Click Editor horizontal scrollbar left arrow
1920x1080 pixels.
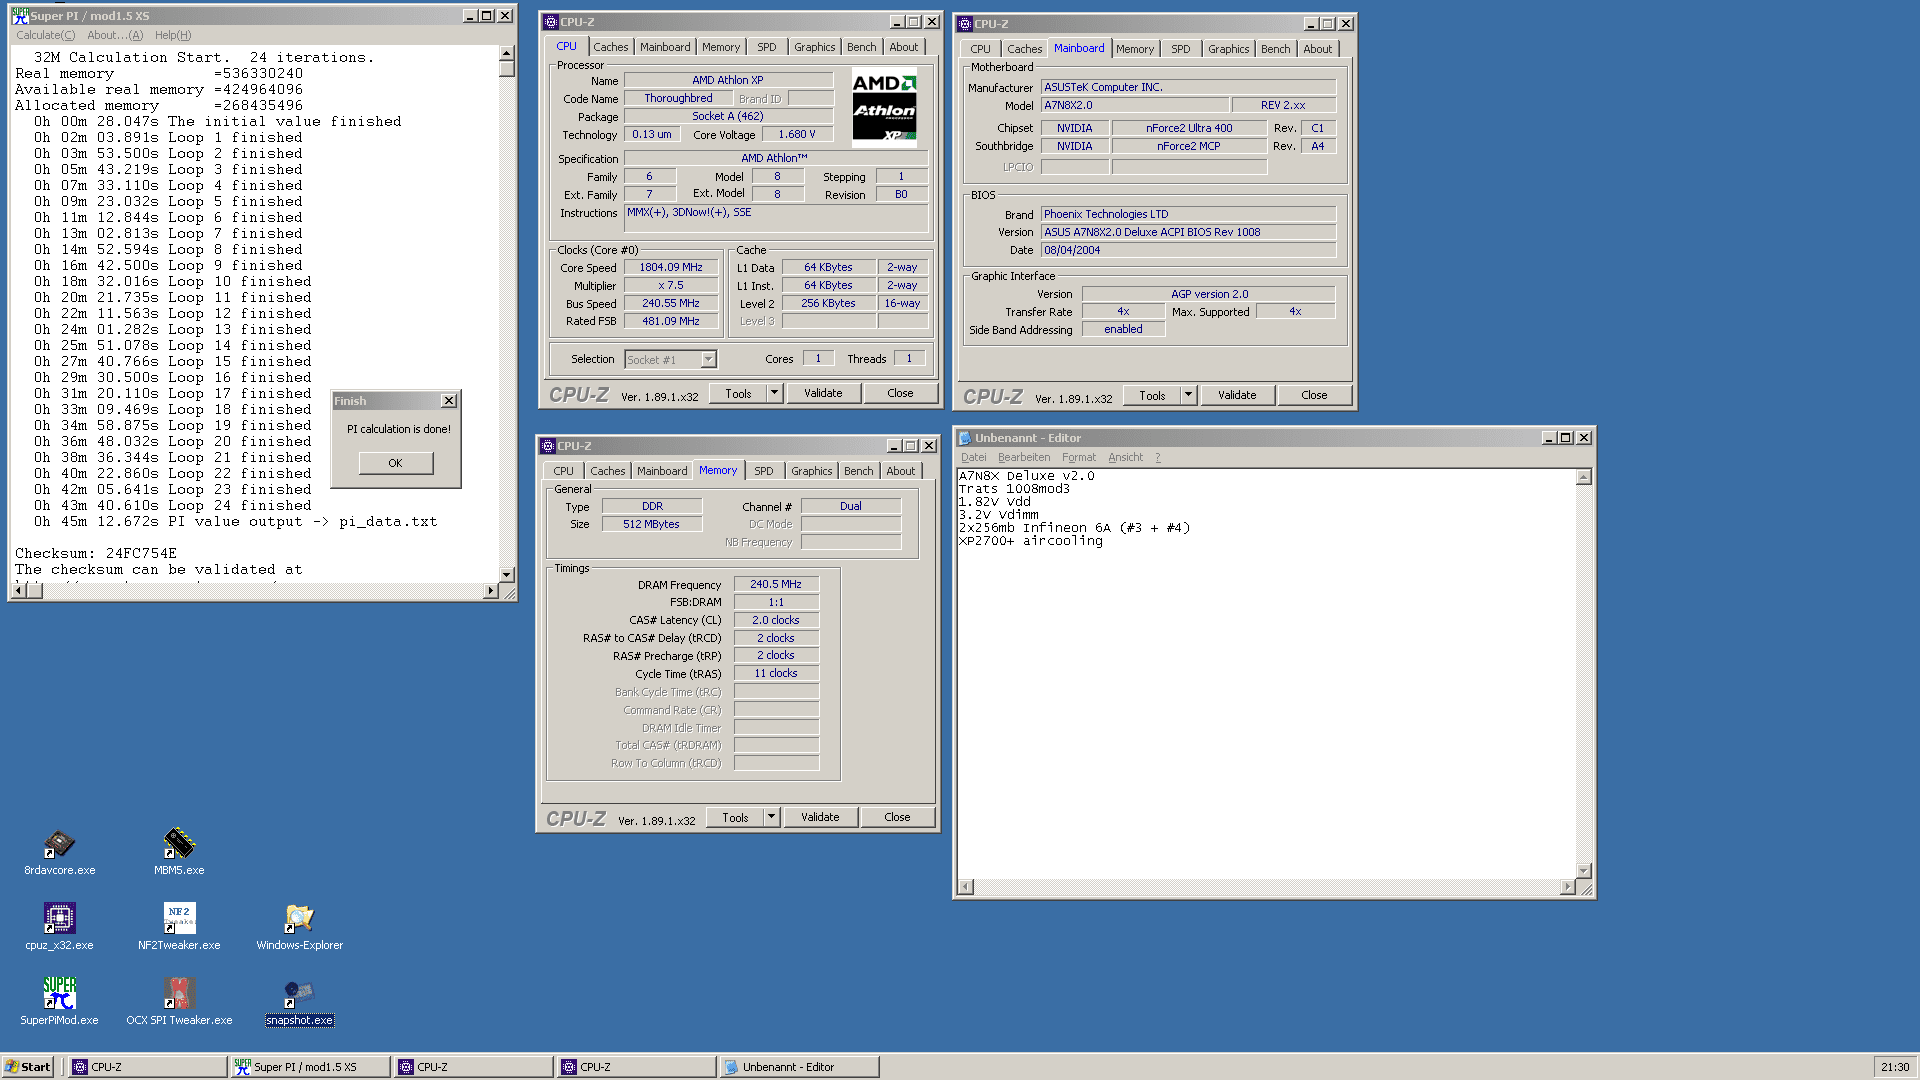tap(966, 887)
